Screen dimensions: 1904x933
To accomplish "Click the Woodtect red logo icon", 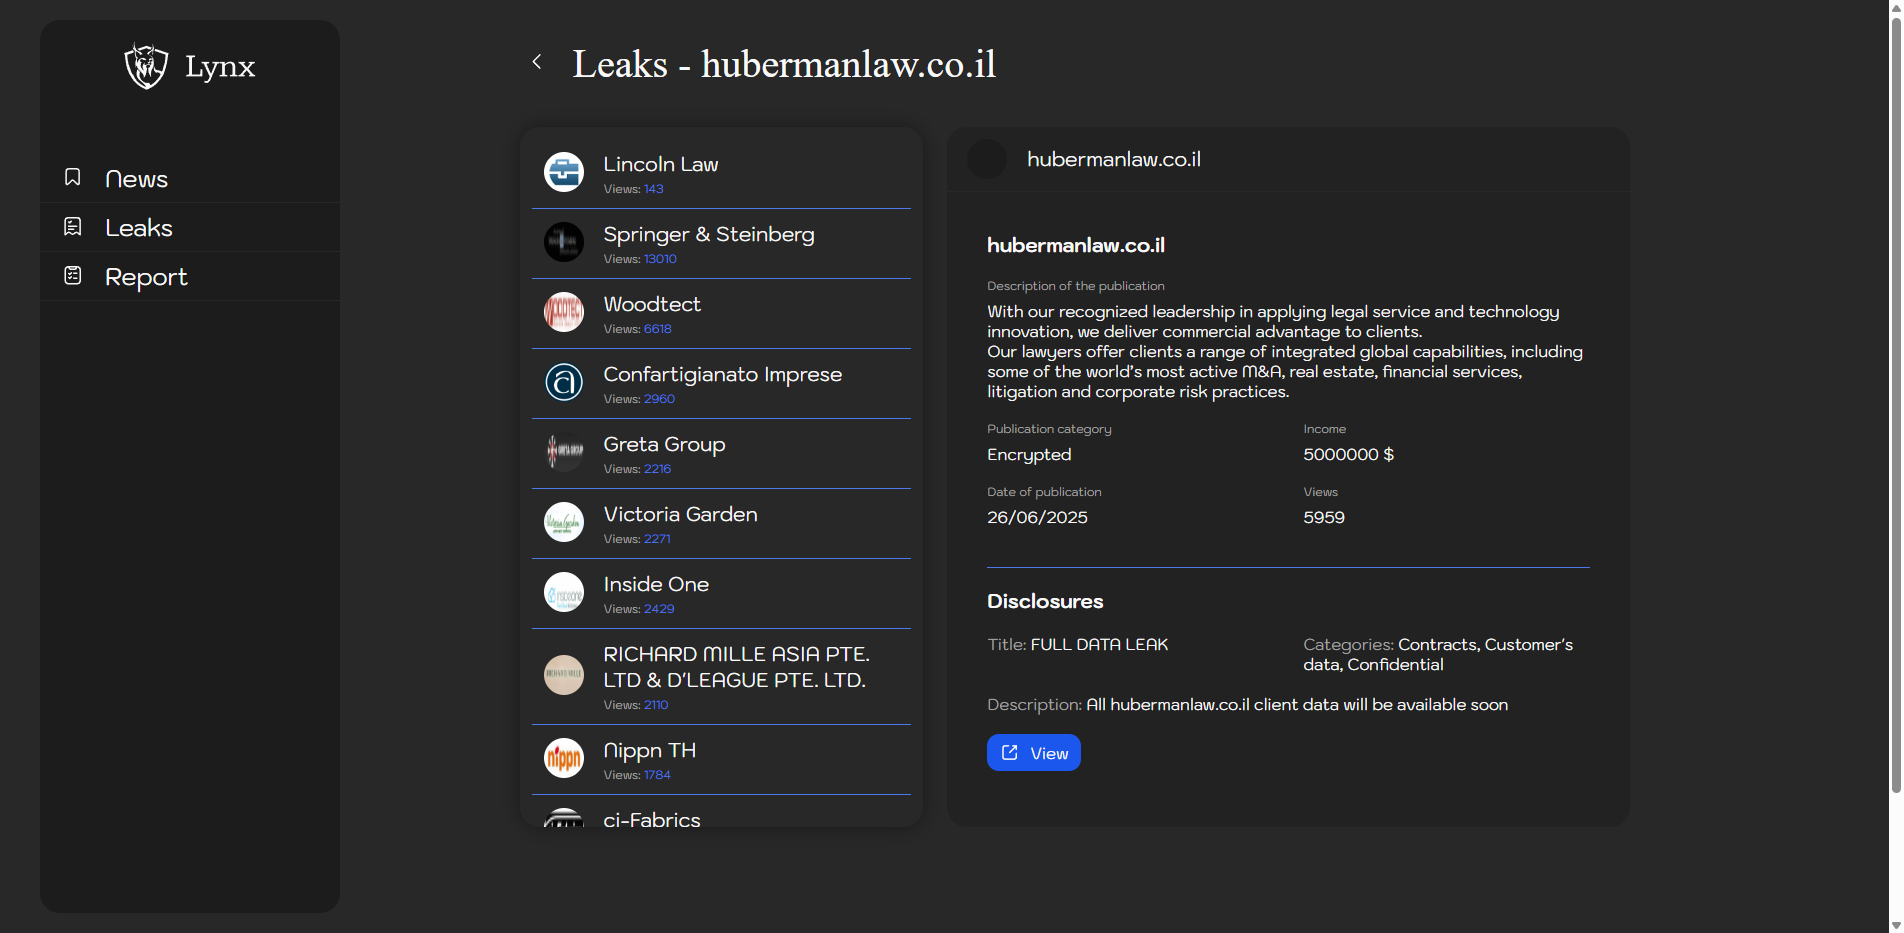I will 564,312.
